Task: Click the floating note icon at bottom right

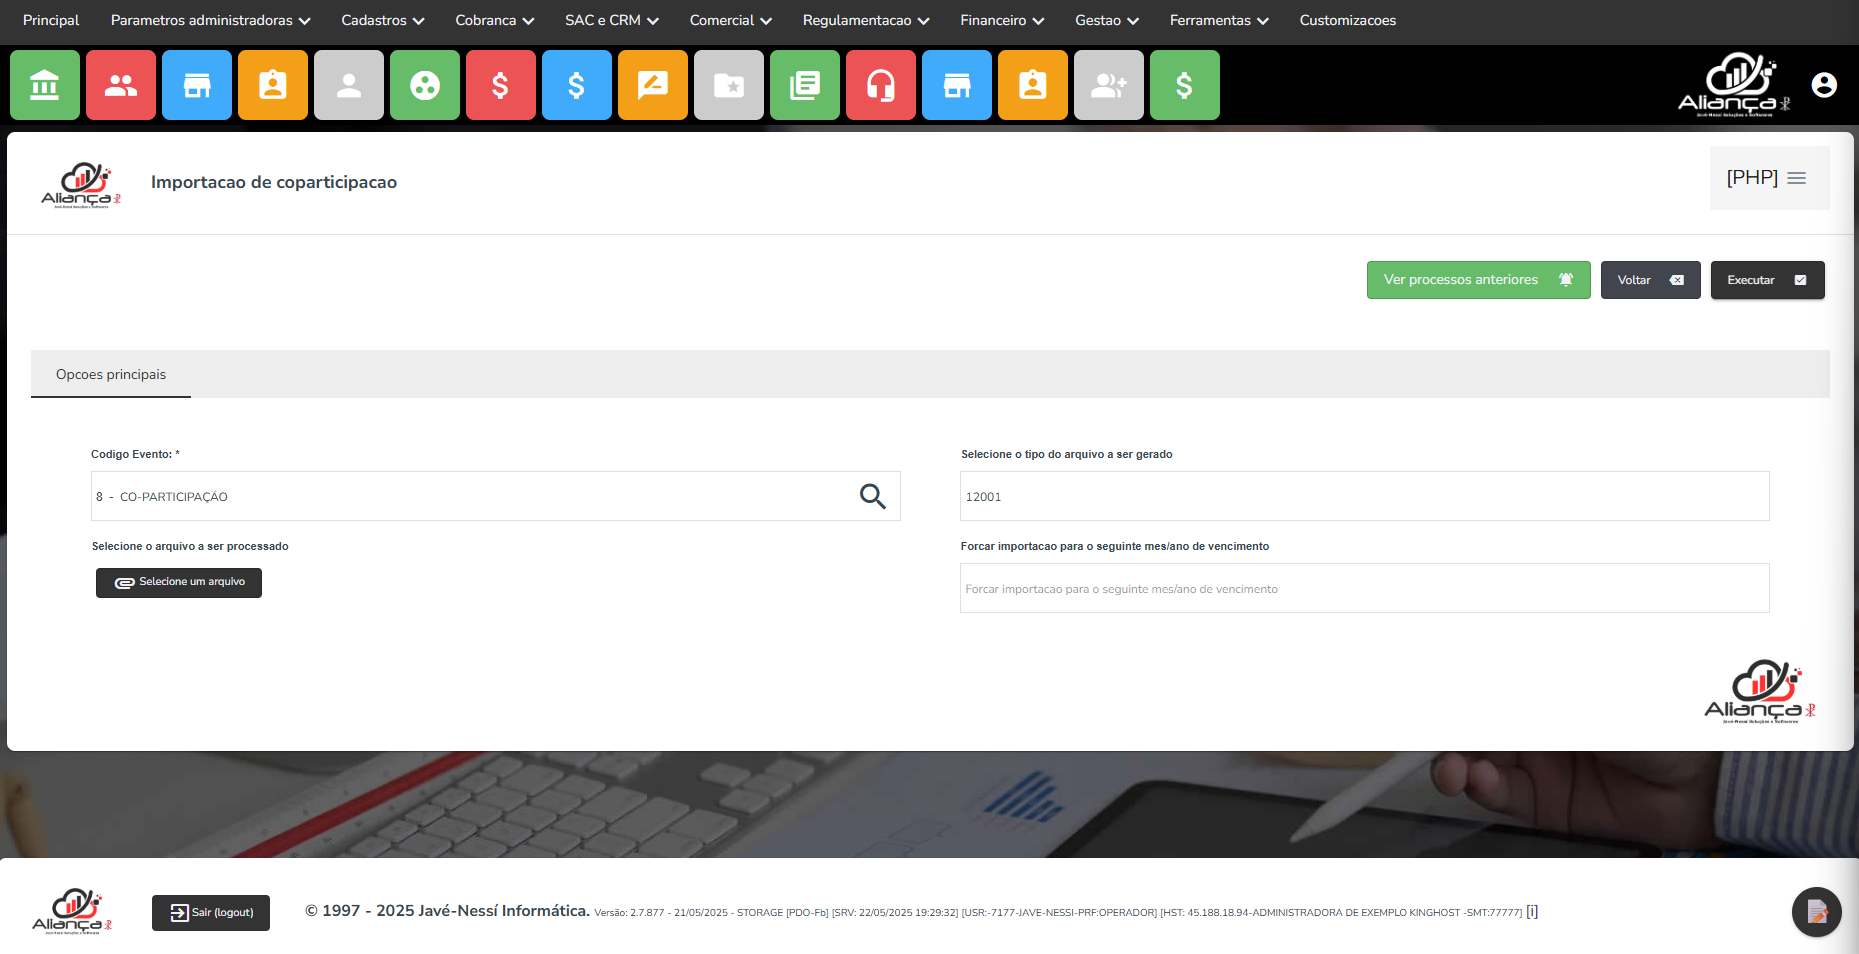Action: pos(1816,912)
